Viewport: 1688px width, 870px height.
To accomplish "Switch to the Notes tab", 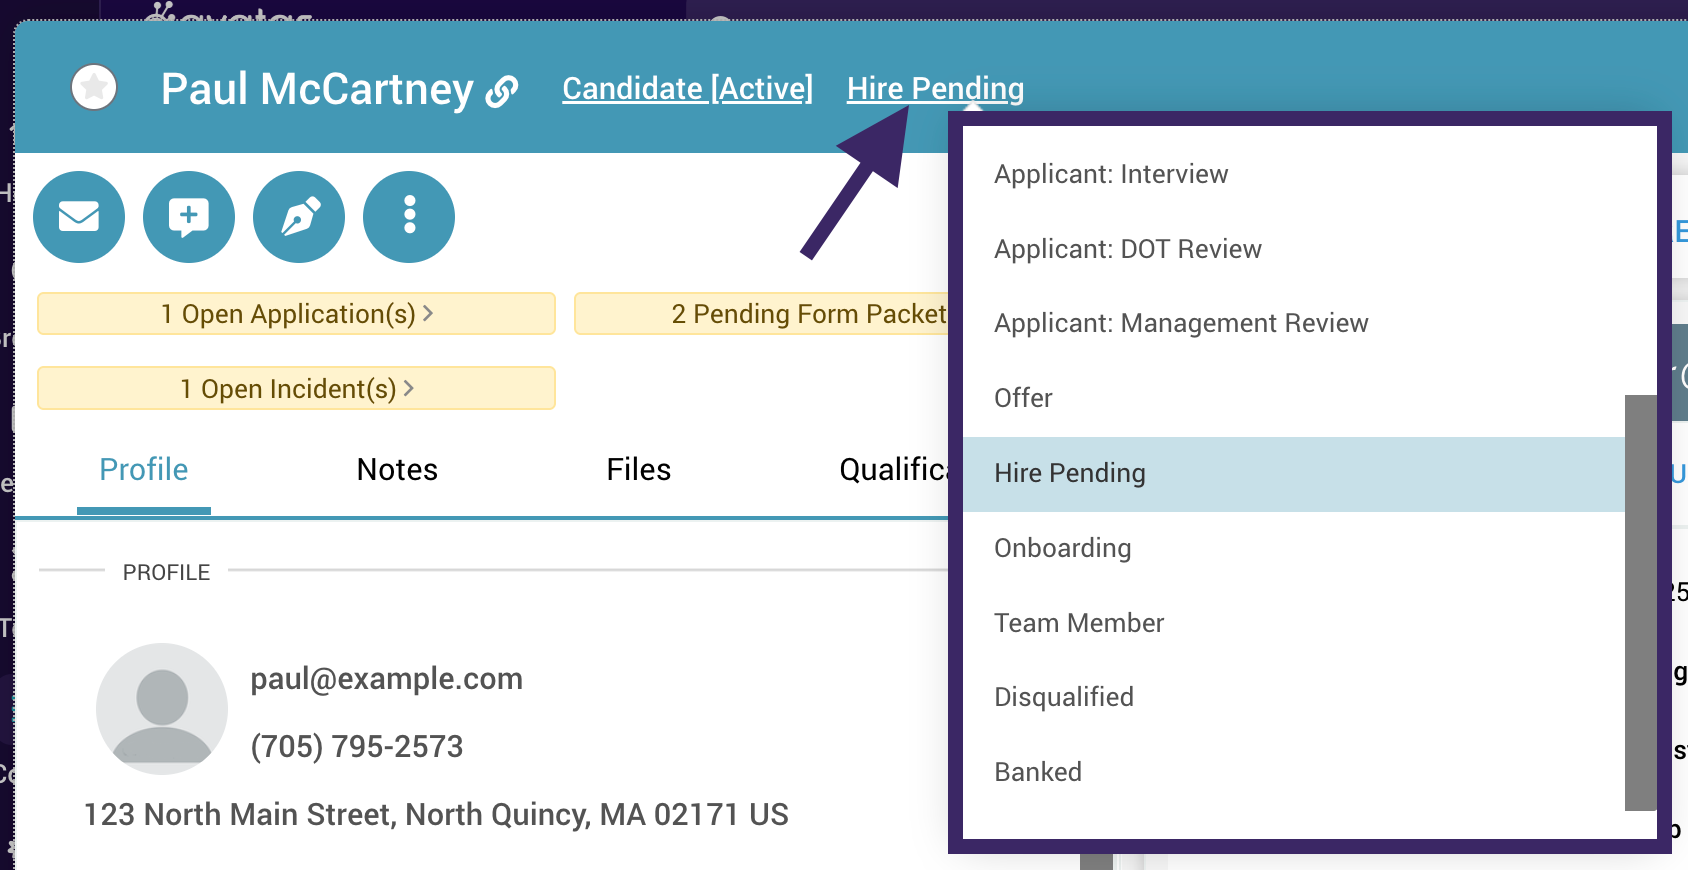I will (397, 470).
